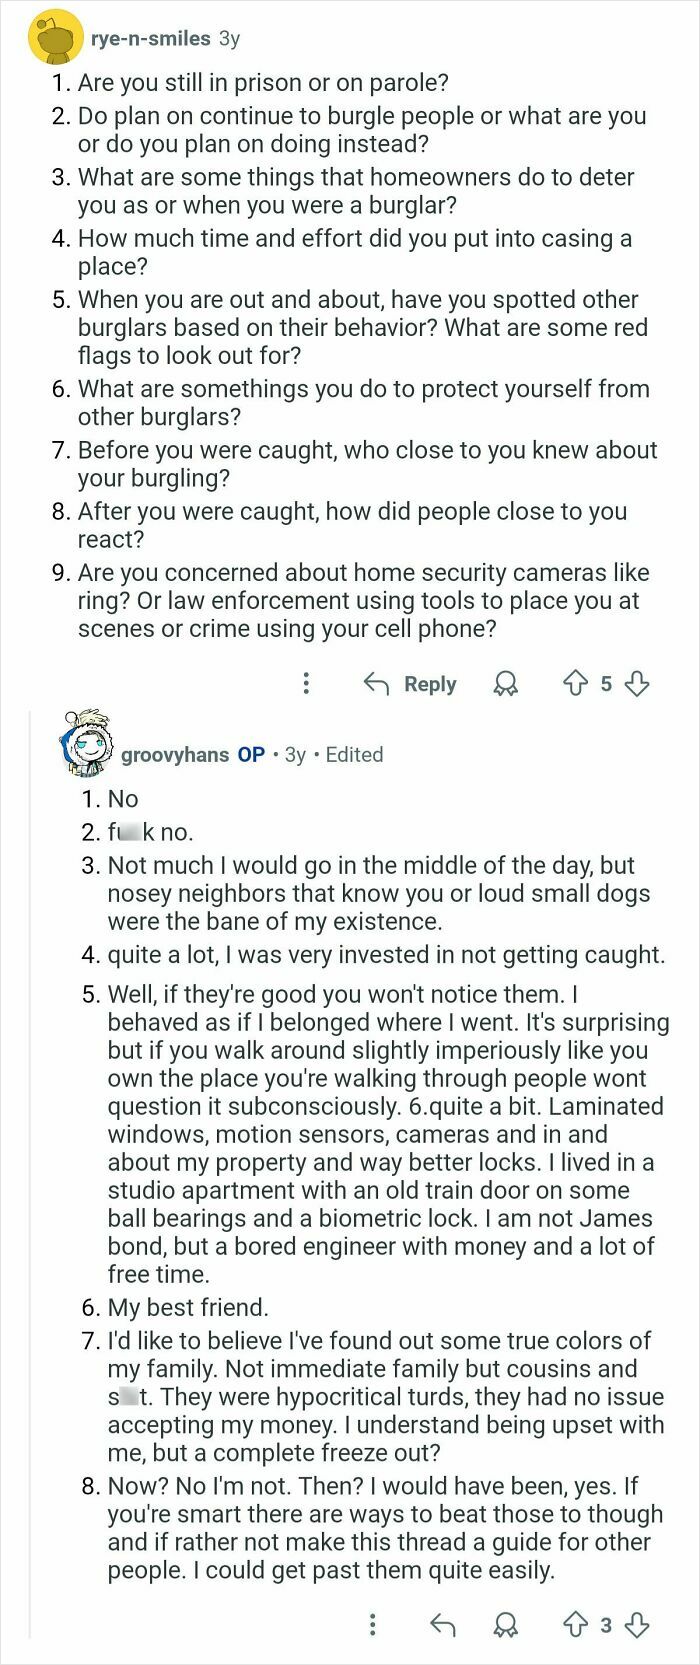Give an award to rye-n-smiles's comment
Viewport: 700px width, 1665px height.
pyautogui.click(x=506, y=684)
